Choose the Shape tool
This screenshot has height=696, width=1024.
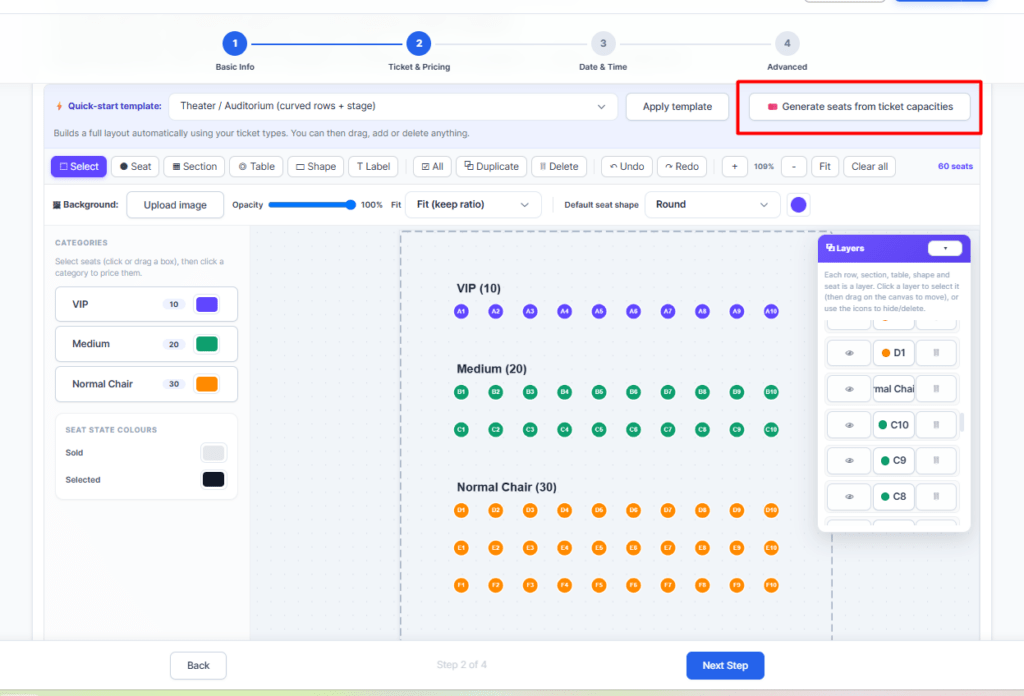pos(316,166)
